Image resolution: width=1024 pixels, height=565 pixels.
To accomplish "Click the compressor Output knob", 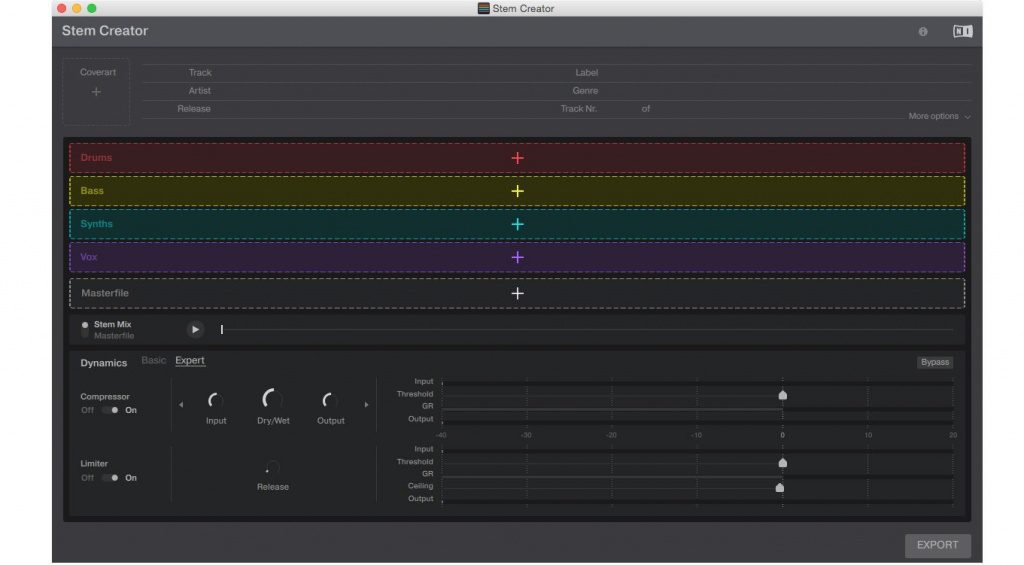I will [x=330, y=400].
